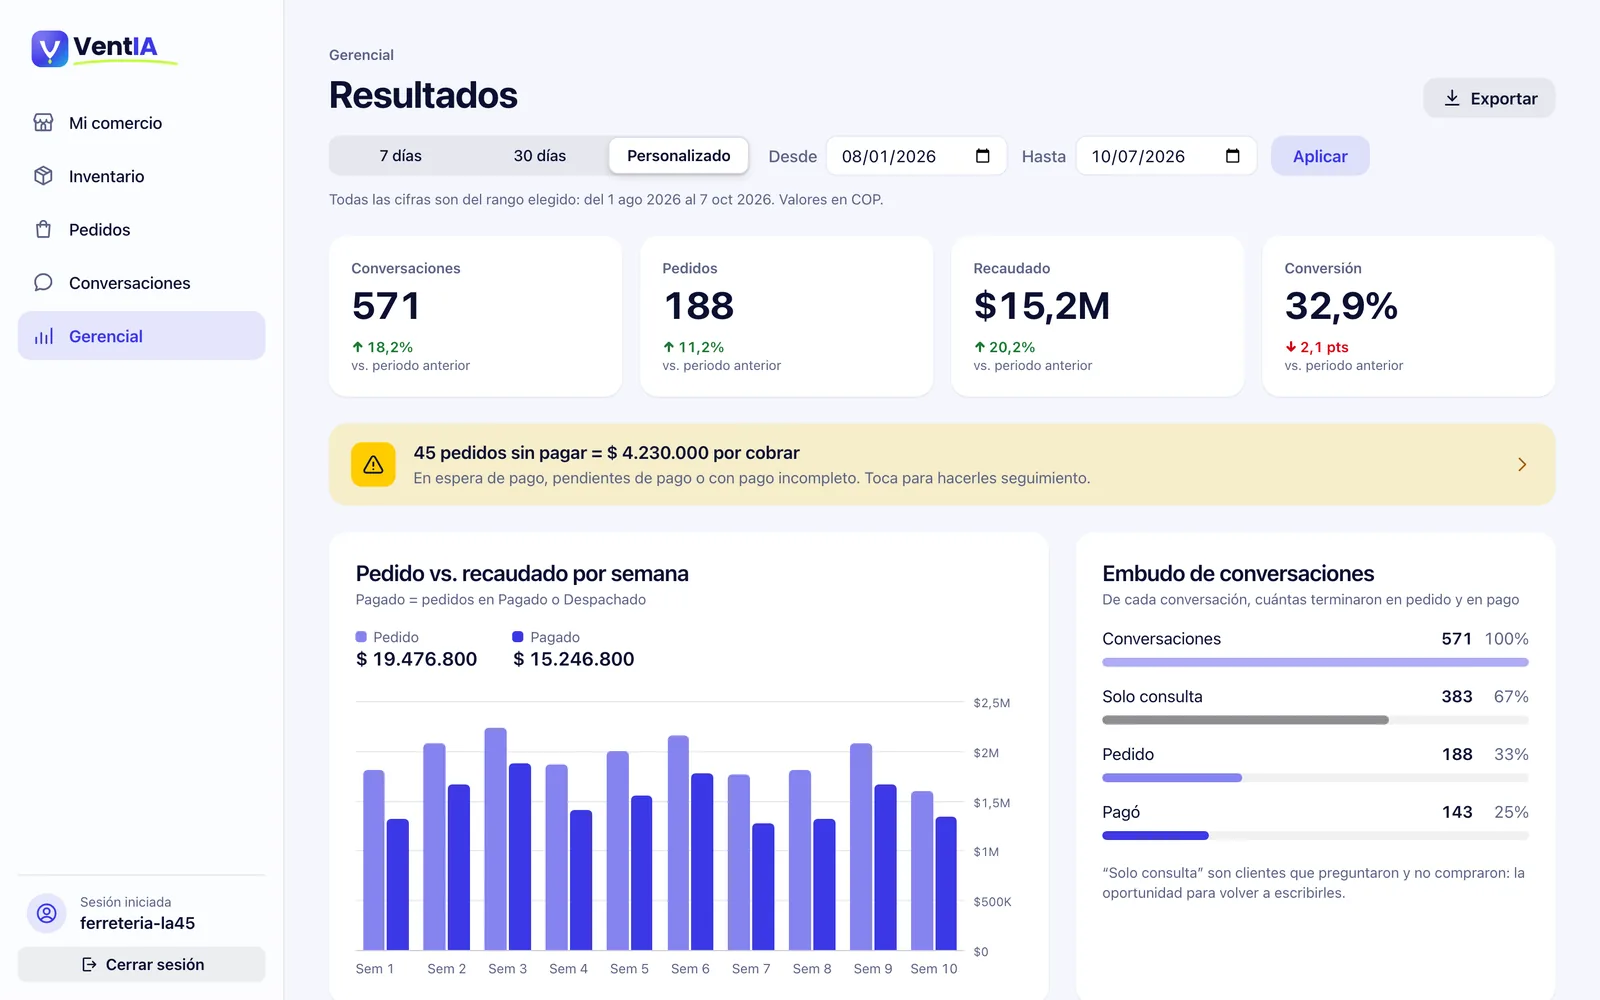Click the user avatar icon by ferreteria-la45
Viewport: 1600px width, 1000px height.
pyautogui.click(x=46, y=913)
